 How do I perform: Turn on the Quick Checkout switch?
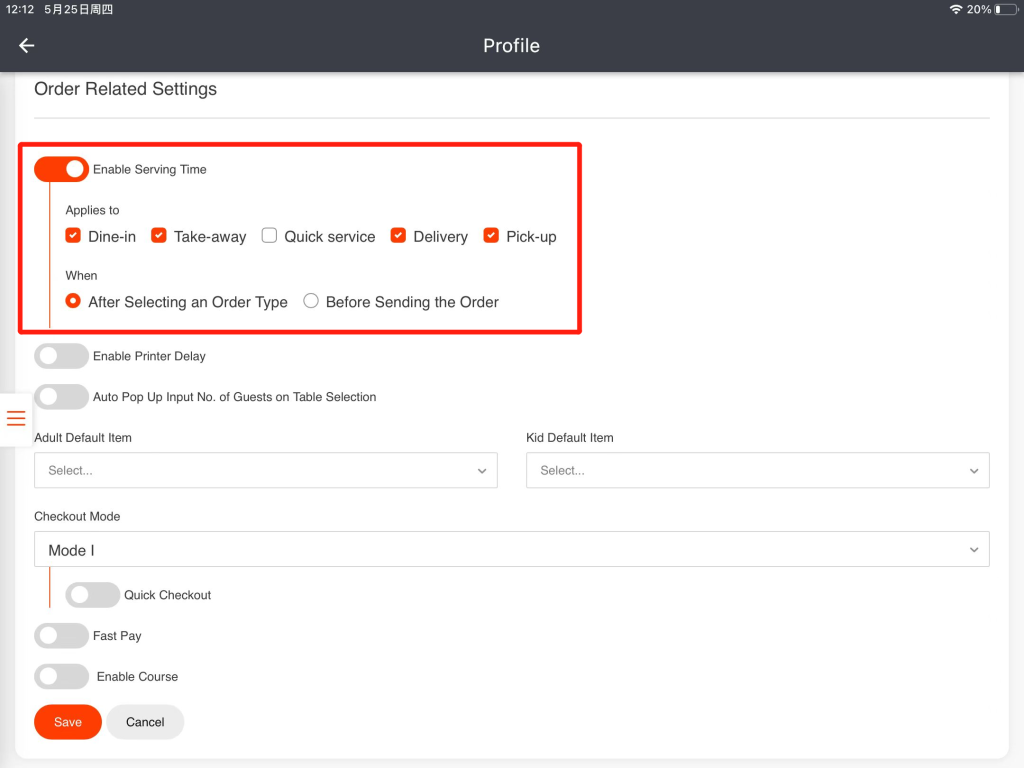point(92,595)
